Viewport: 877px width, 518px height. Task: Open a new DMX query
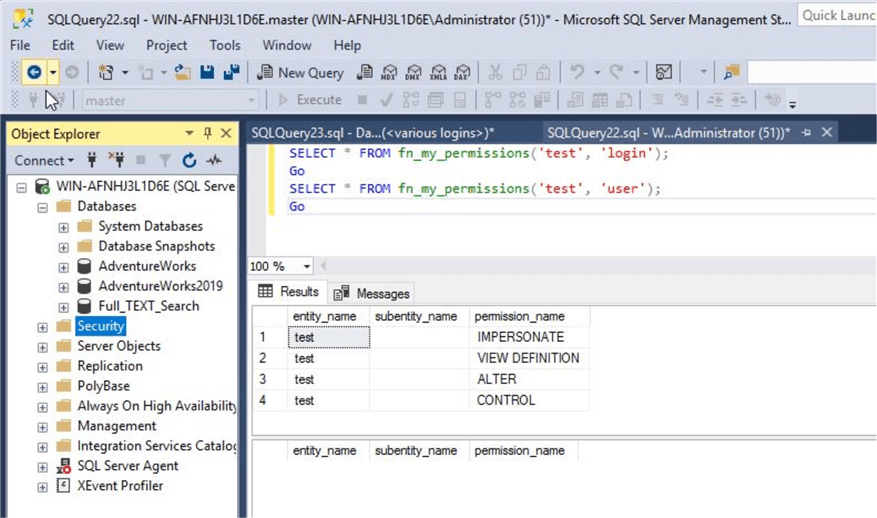(414, 72)
